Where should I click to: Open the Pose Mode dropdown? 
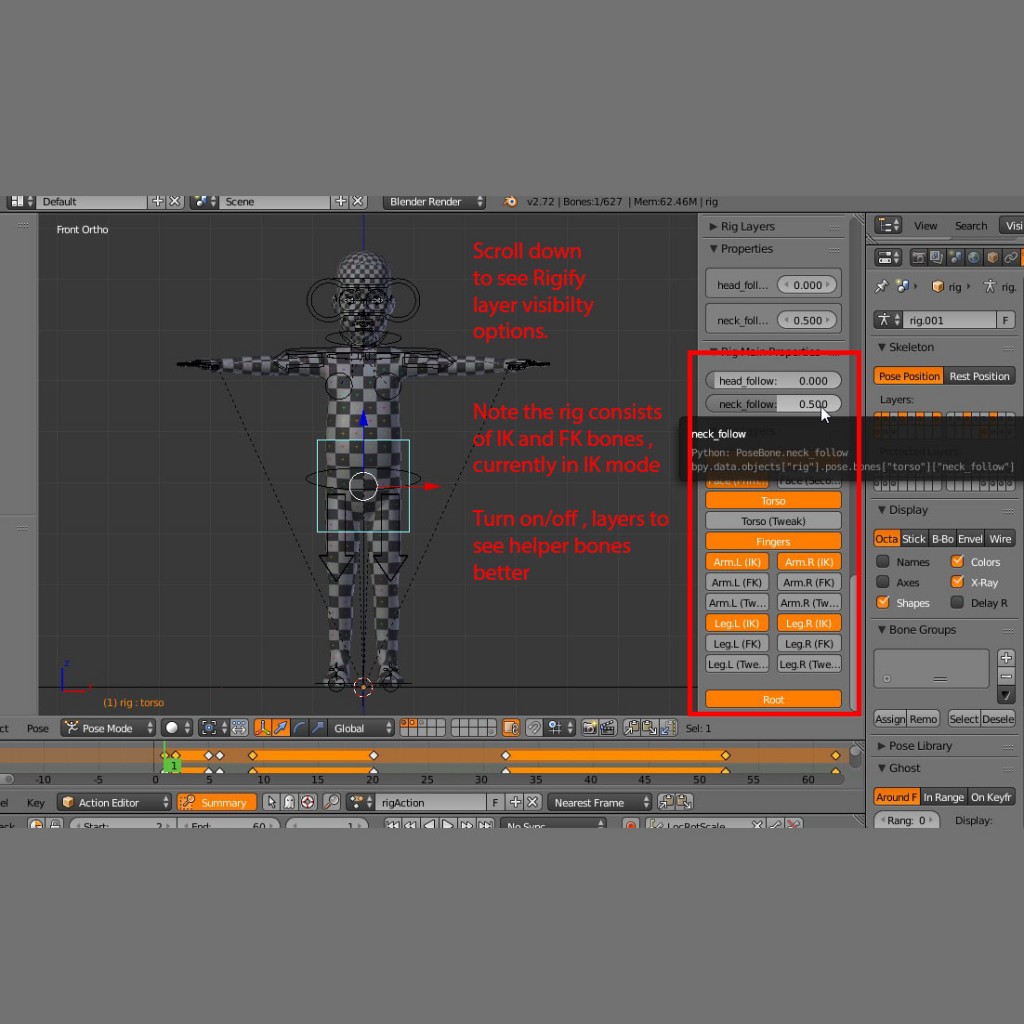point(108,728)
